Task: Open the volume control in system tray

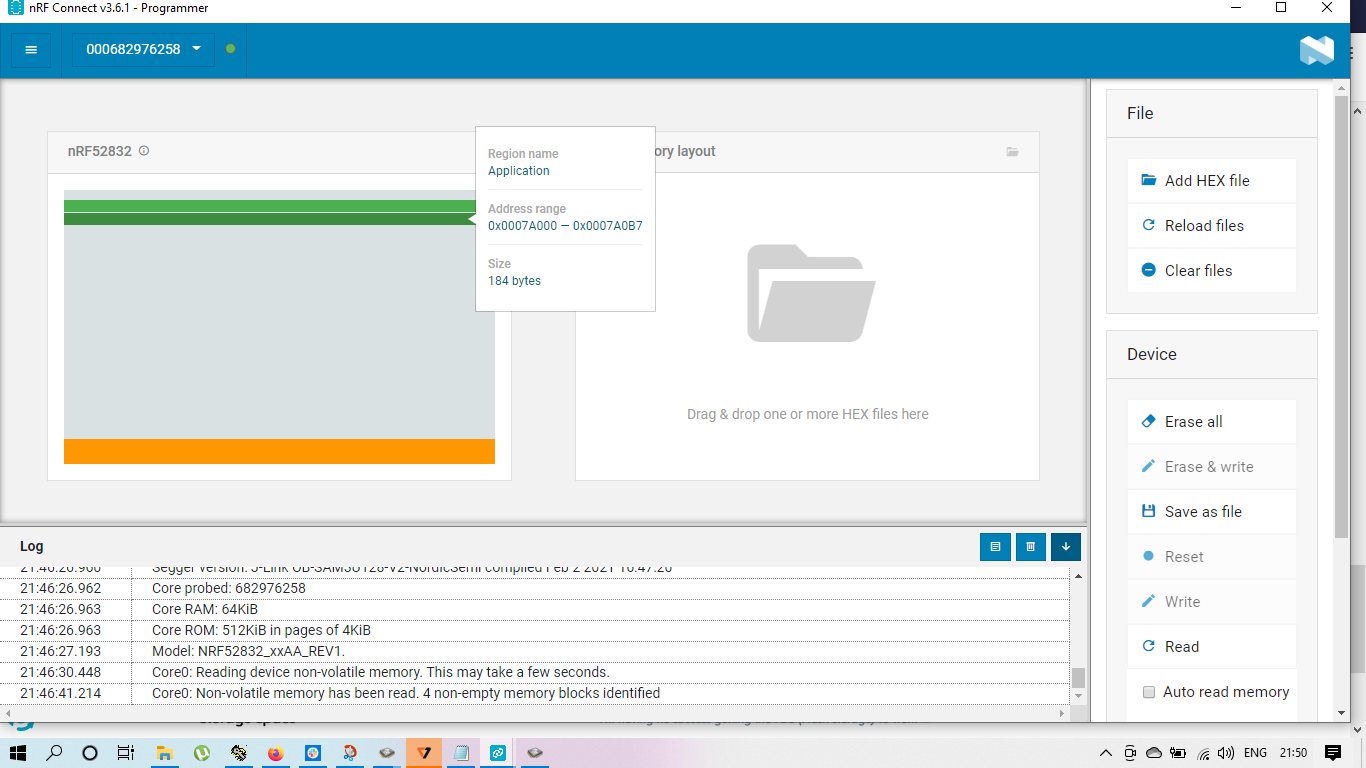Action: (x=1227, y=753)
